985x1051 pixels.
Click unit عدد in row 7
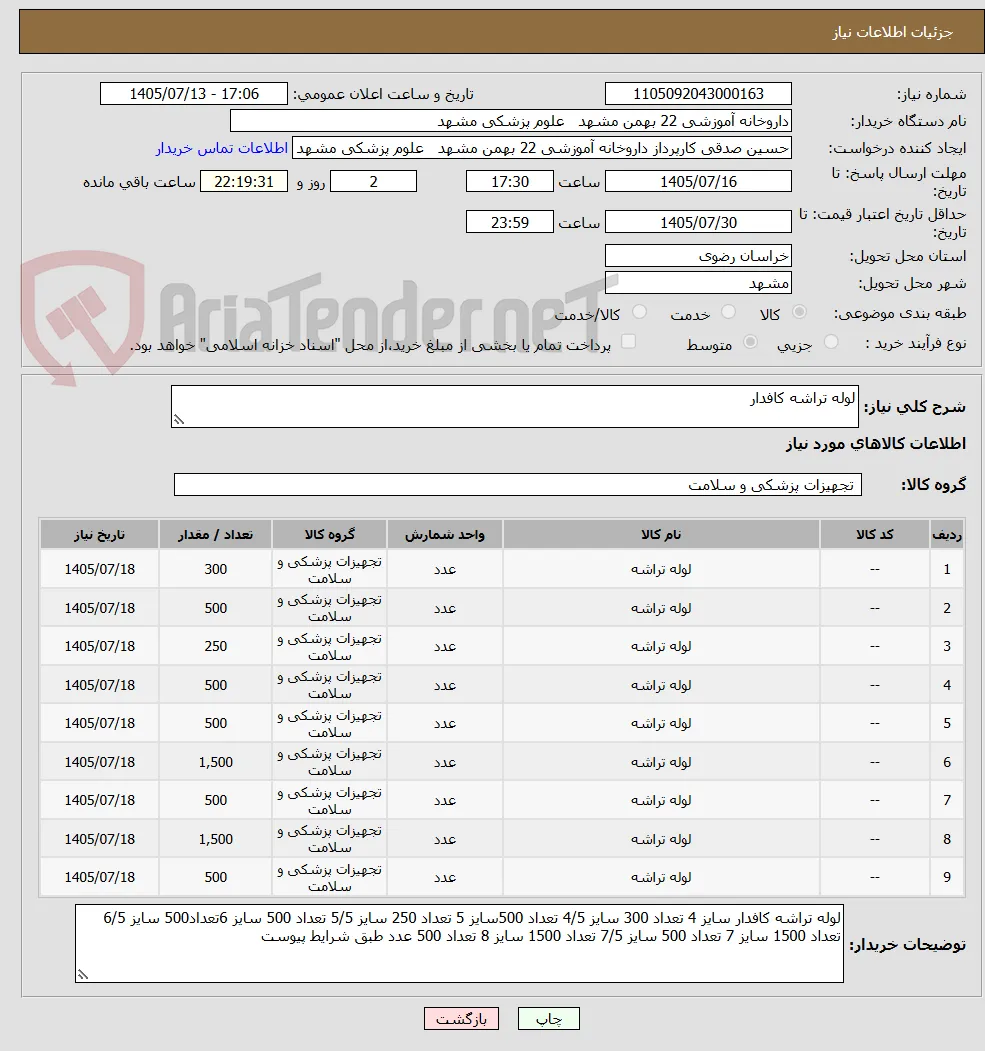[x=444, y=800]
